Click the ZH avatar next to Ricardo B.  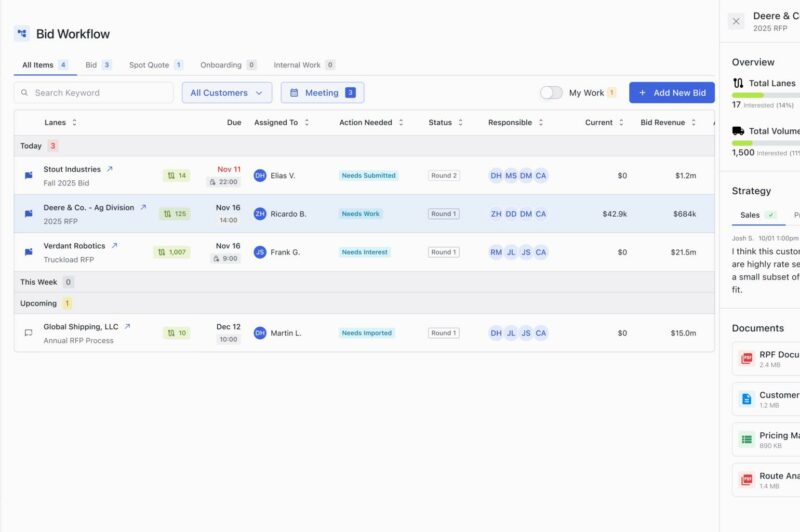click(x=260, y=214)
